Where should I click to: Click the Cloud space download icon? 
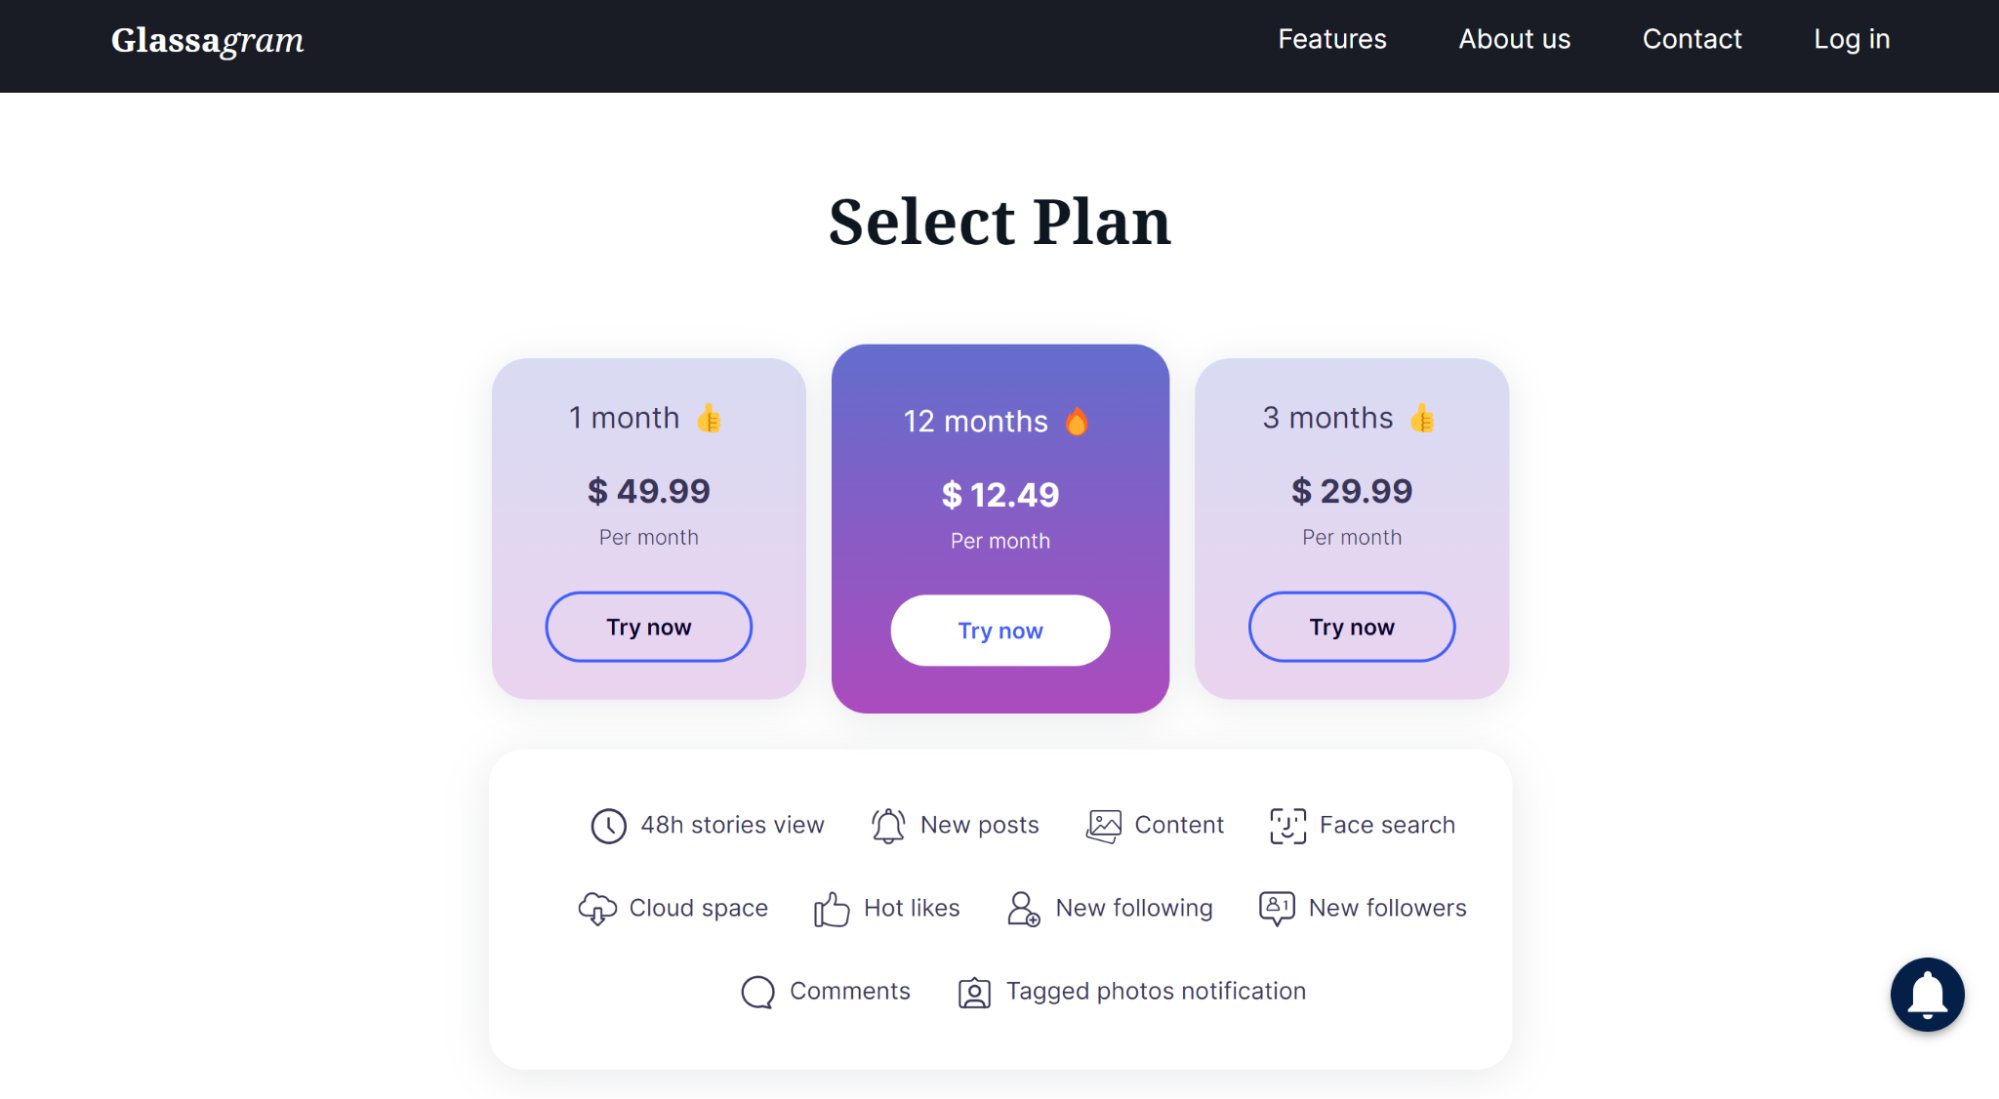[x=597, y=909]
